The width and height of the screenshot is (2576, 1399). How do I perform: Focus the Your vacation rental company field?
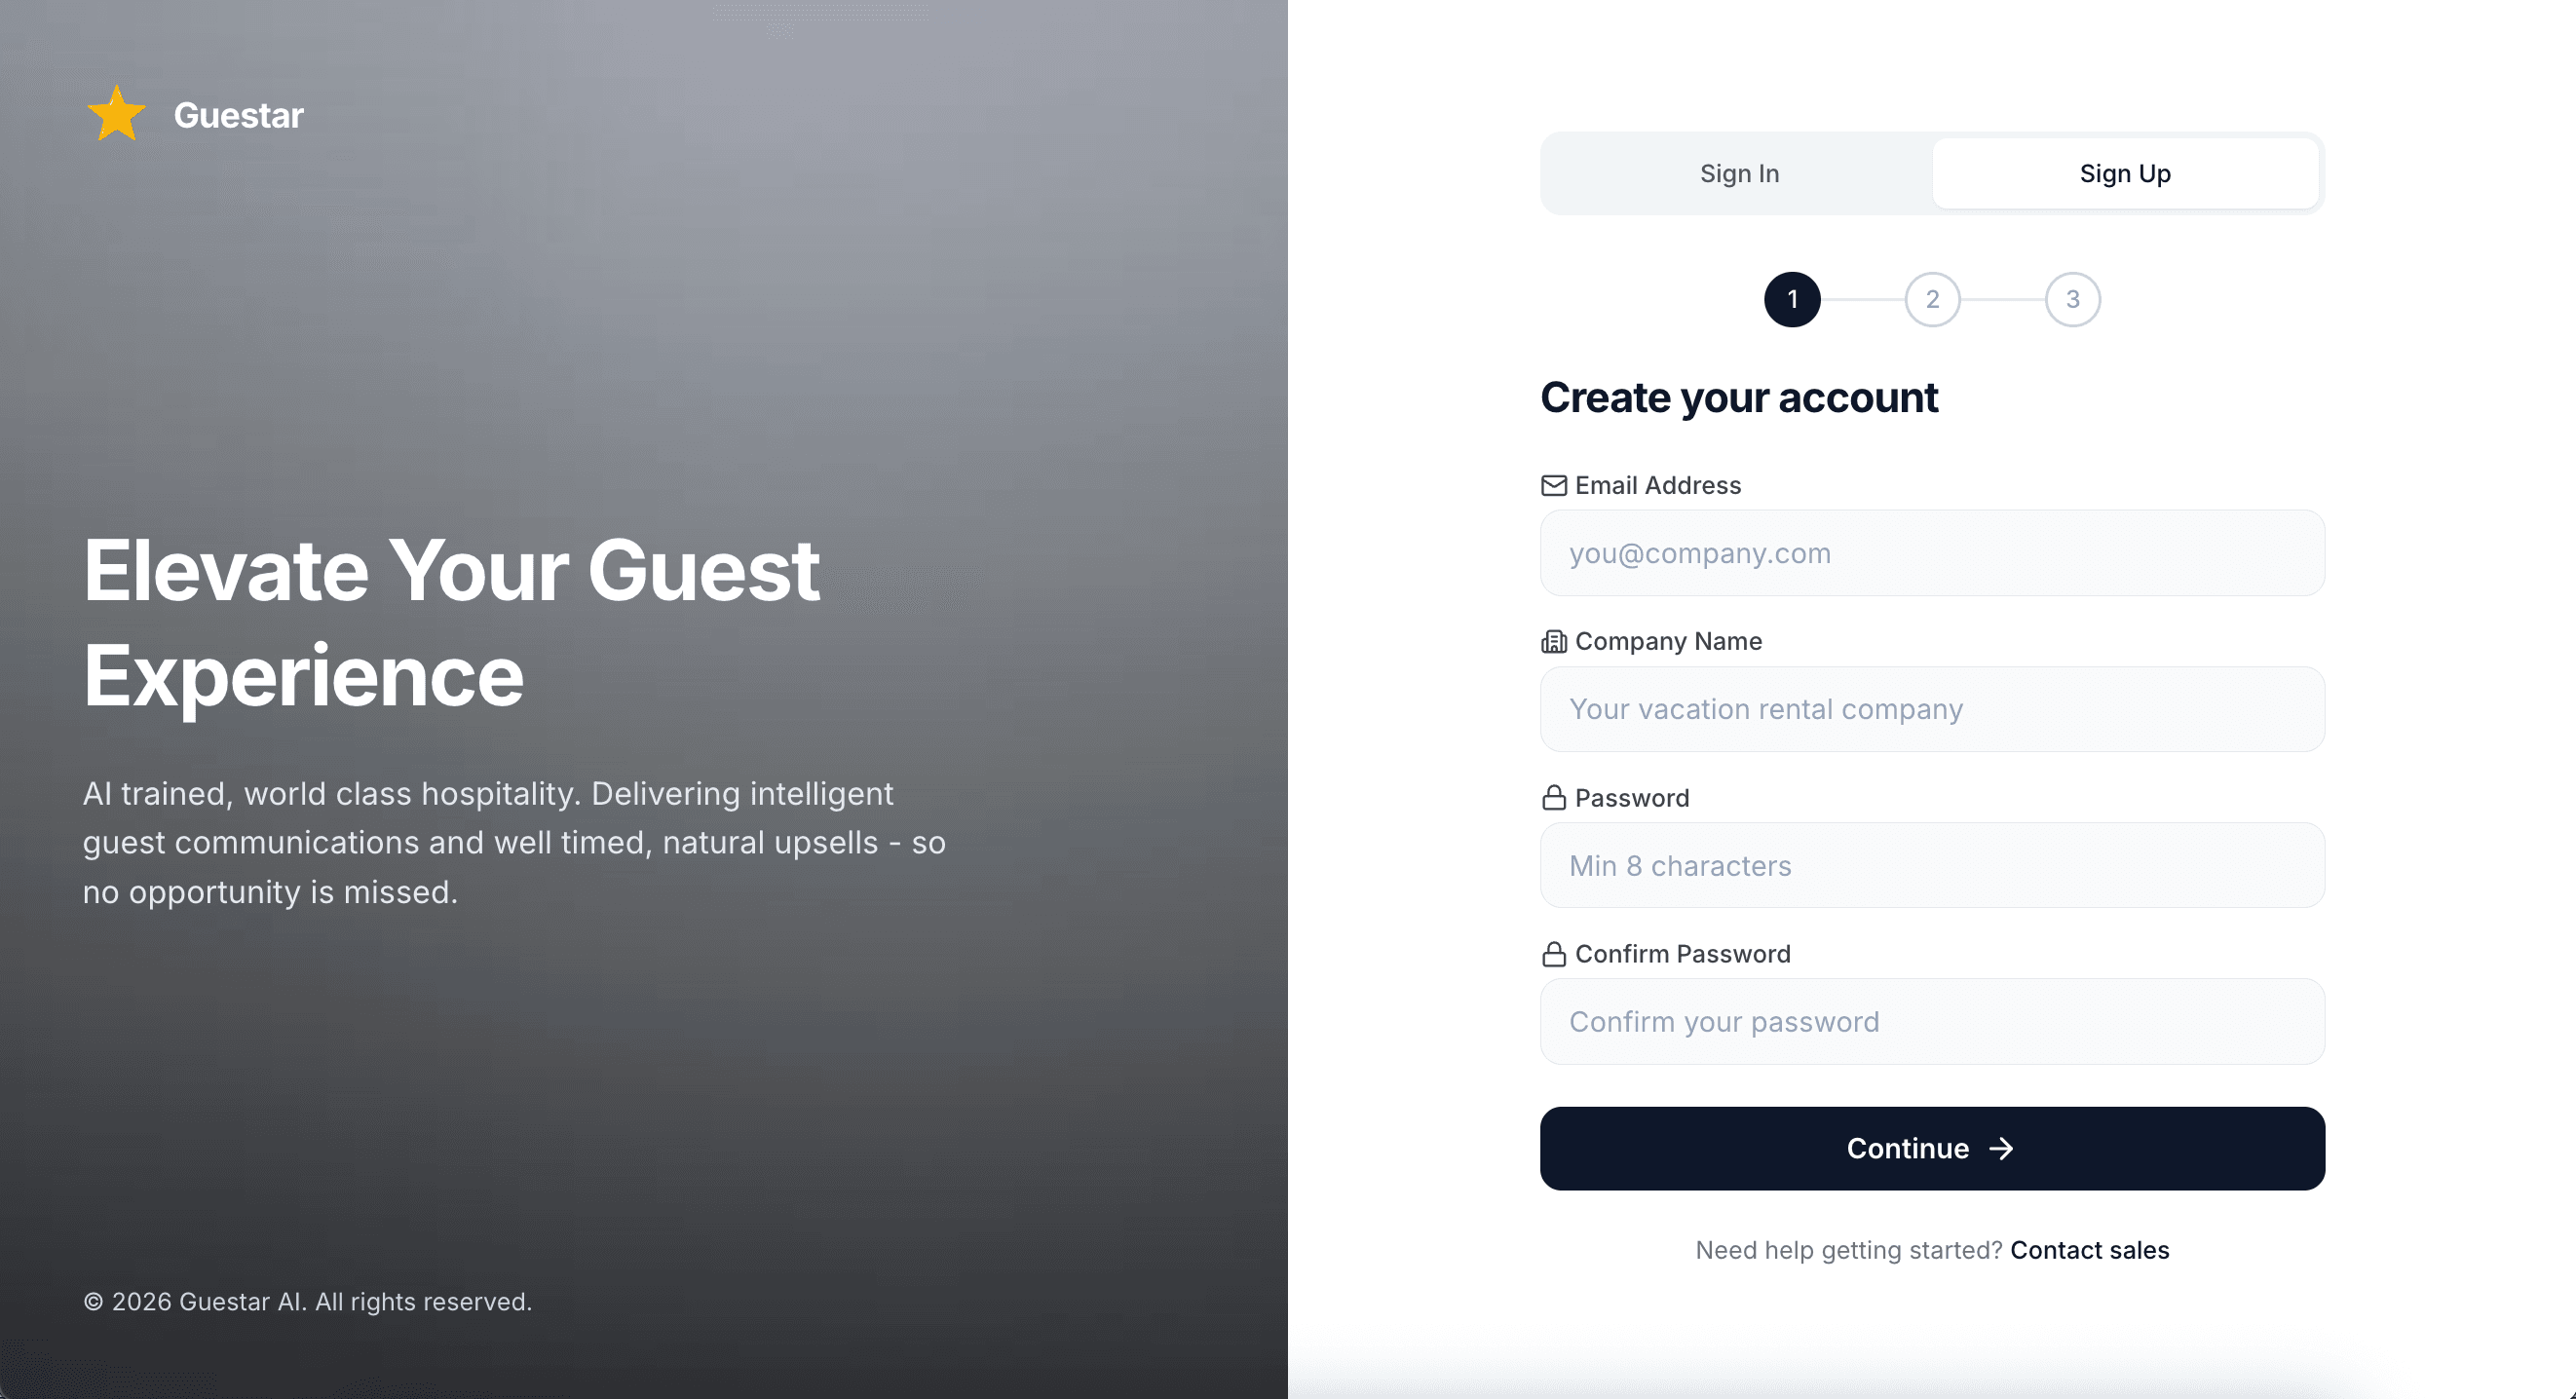pyautogui.click(x=1932, y=708)
